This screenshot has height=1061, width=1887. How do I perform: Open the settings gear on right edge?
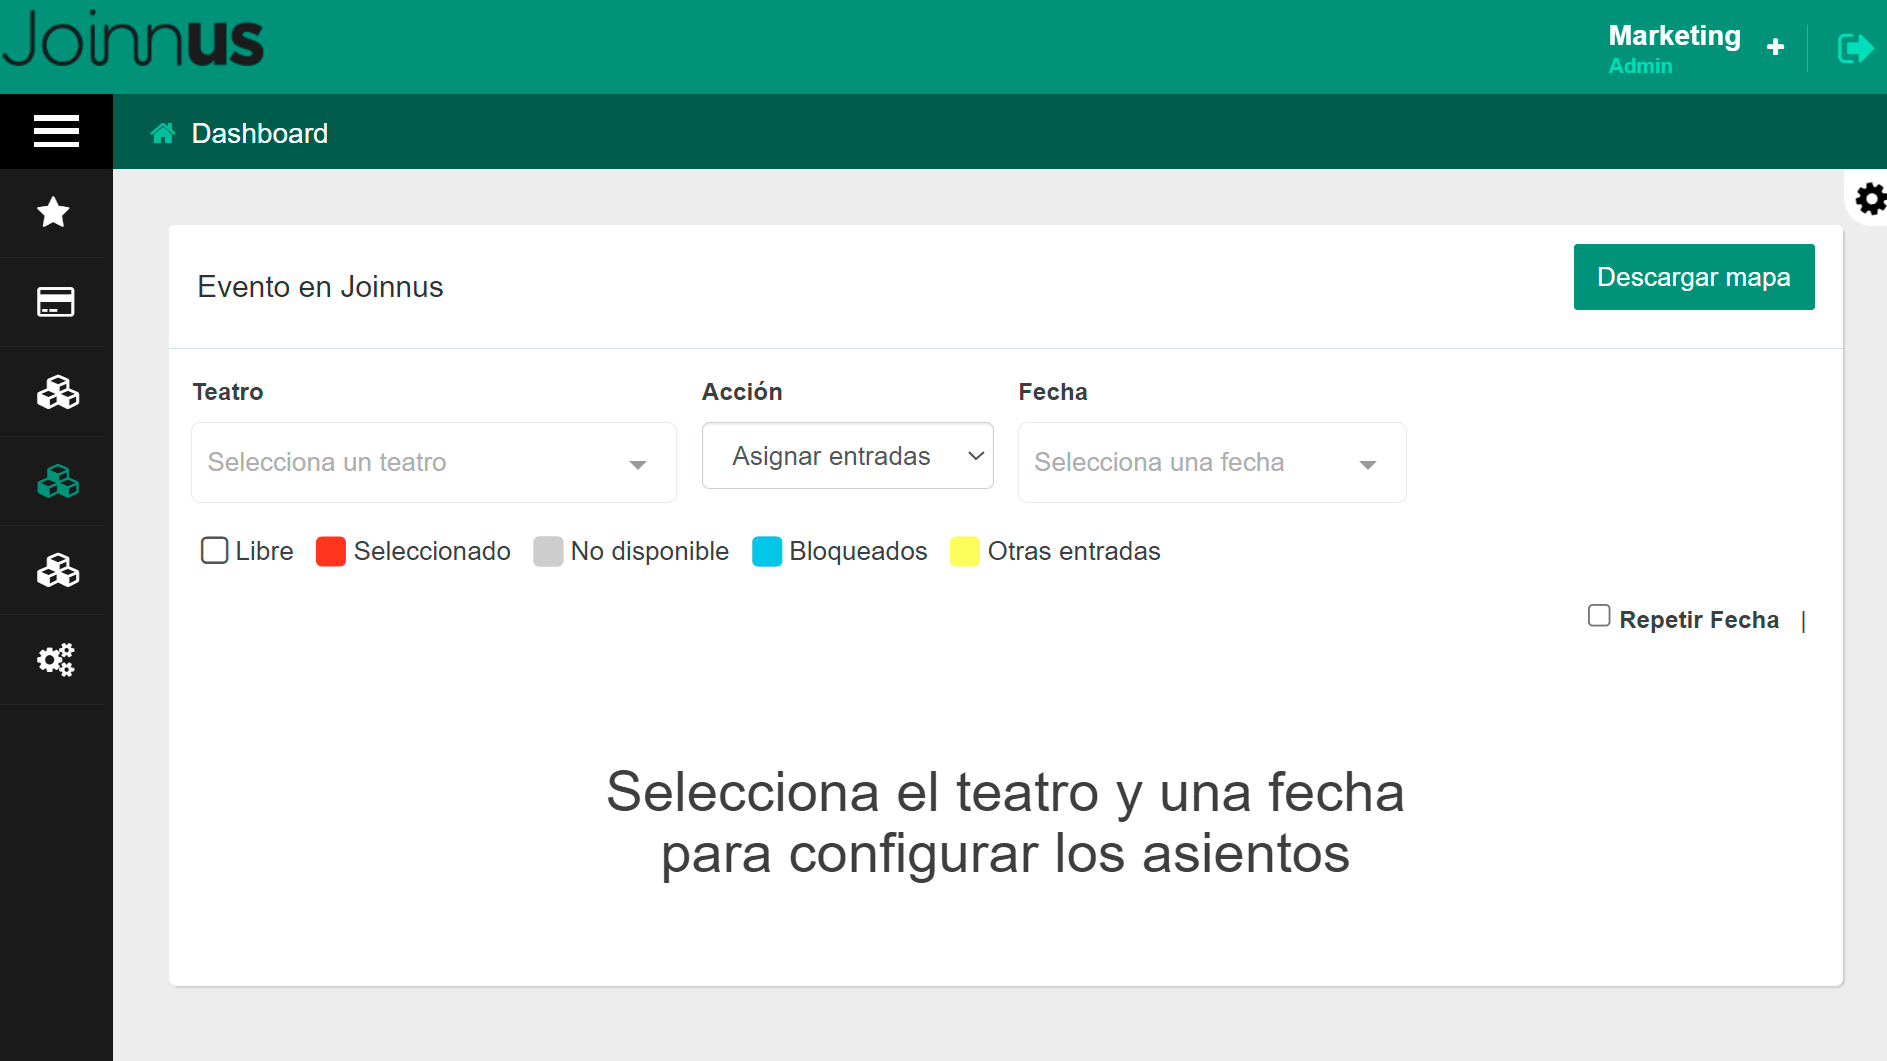click(1871, 198)
